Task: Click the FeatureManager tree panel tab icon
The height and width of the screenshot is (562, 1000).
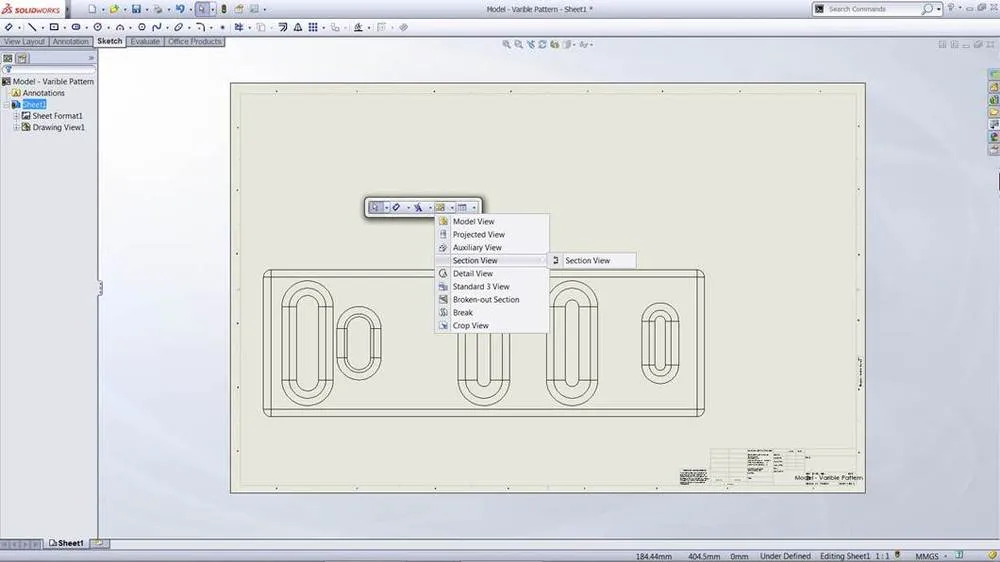Action: 8,58
